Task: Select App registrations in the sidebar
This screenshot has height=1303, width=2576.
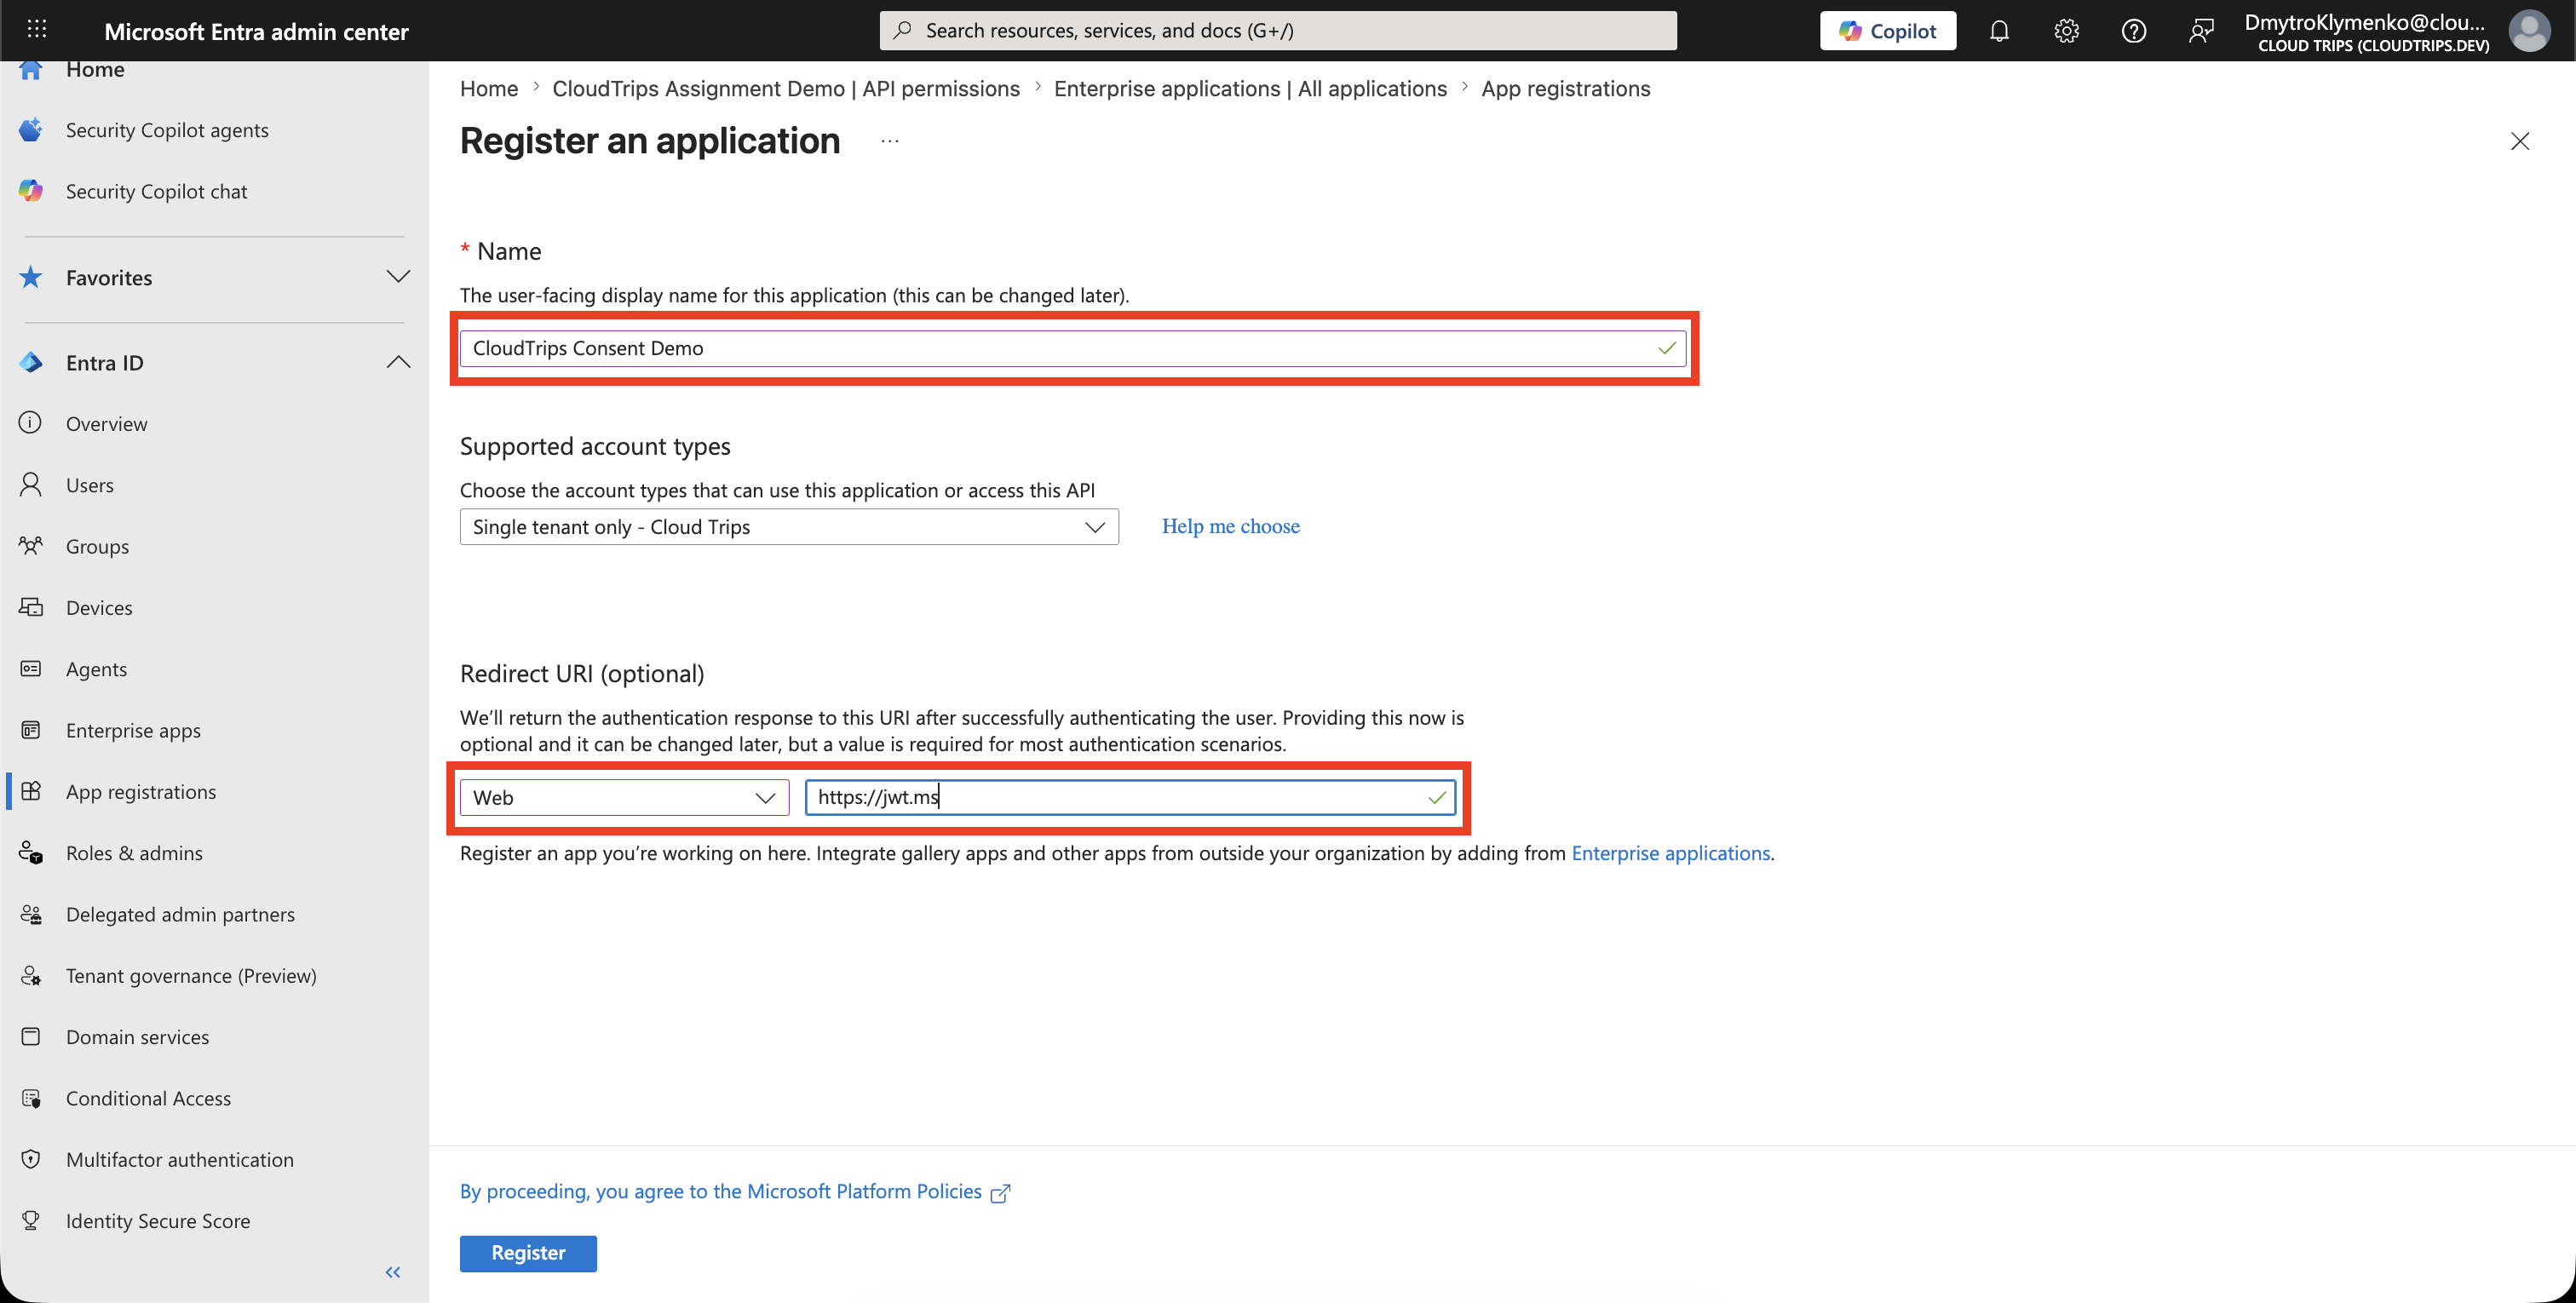Action: click(x=141, y=792)
